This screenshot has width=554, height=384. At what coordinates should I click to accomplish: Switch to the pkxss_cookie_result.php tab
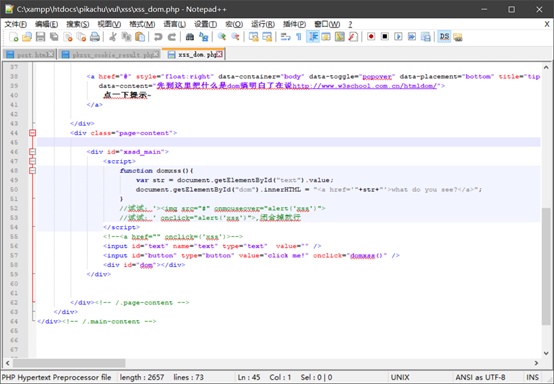[x=109, y=54]
